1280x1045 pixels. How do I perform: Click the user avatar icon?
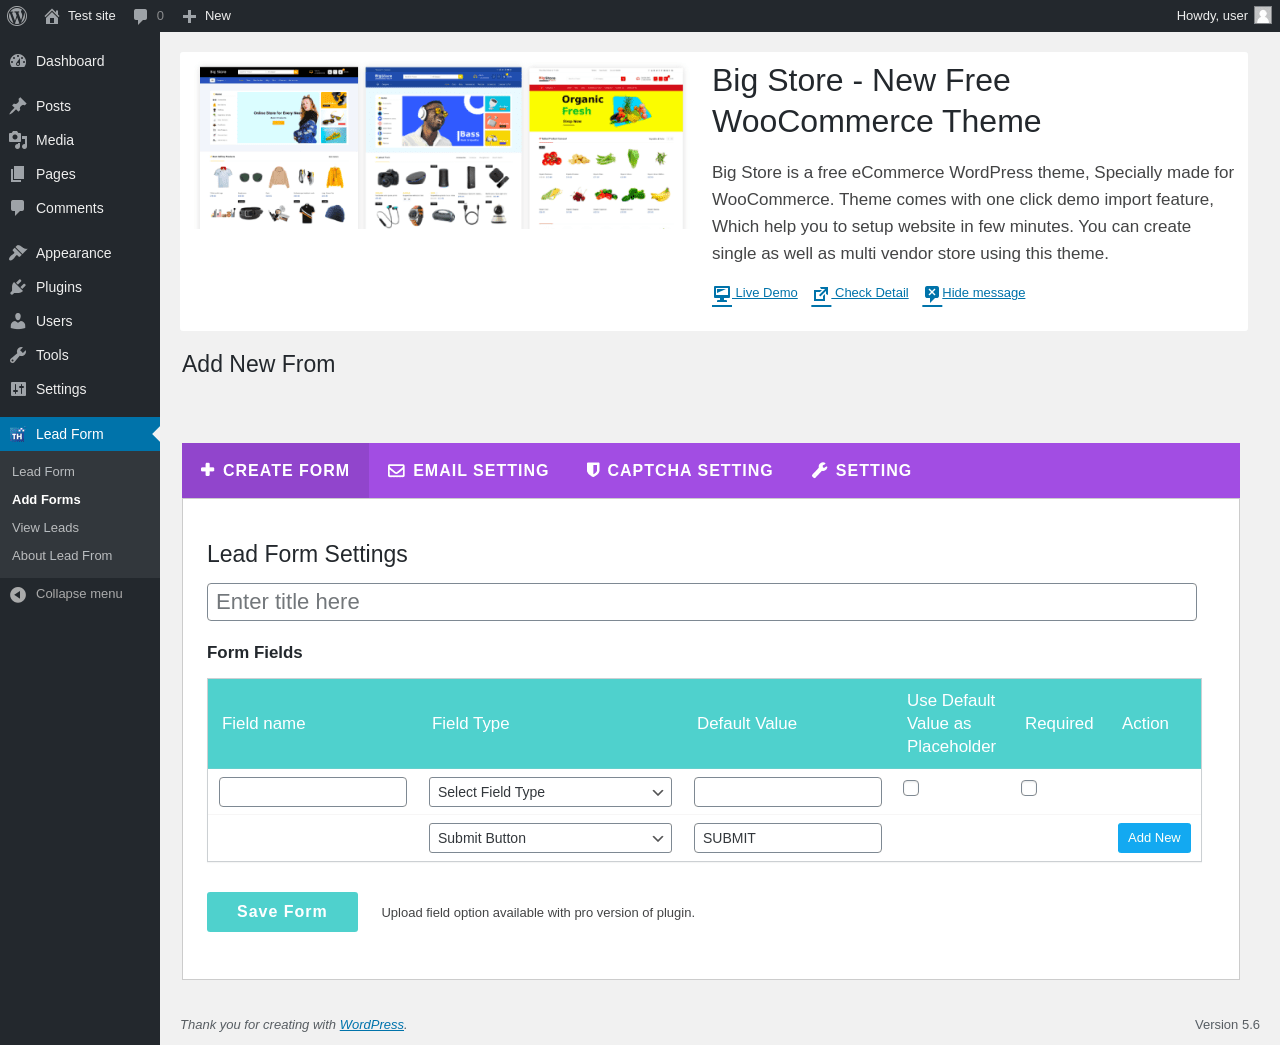coord(1263,15)
